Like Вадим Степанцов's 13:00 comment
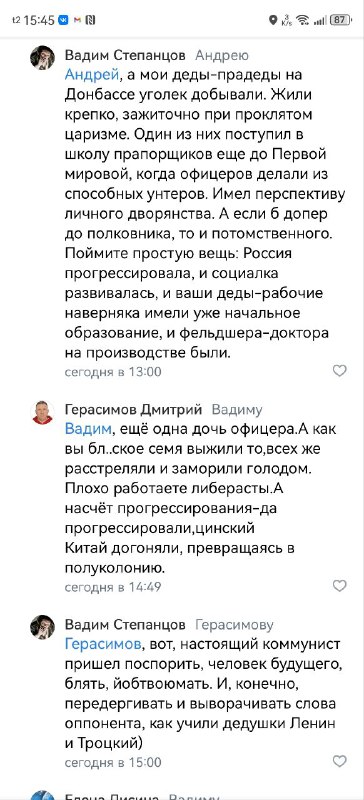 (339, 370)
